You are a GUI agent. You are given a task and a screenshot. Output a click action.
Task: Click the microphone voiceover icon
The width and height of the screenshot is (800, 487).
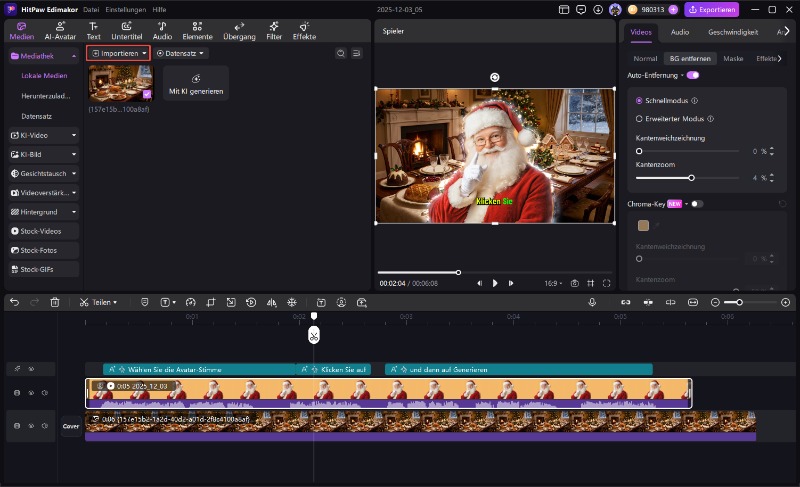point(592,302)
